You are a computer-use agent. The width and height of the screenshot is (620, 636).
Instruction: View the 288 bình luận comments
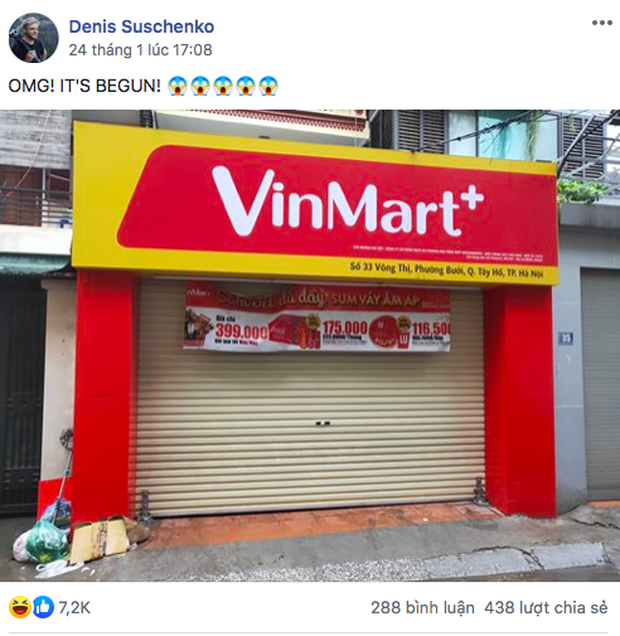point(423,608)
